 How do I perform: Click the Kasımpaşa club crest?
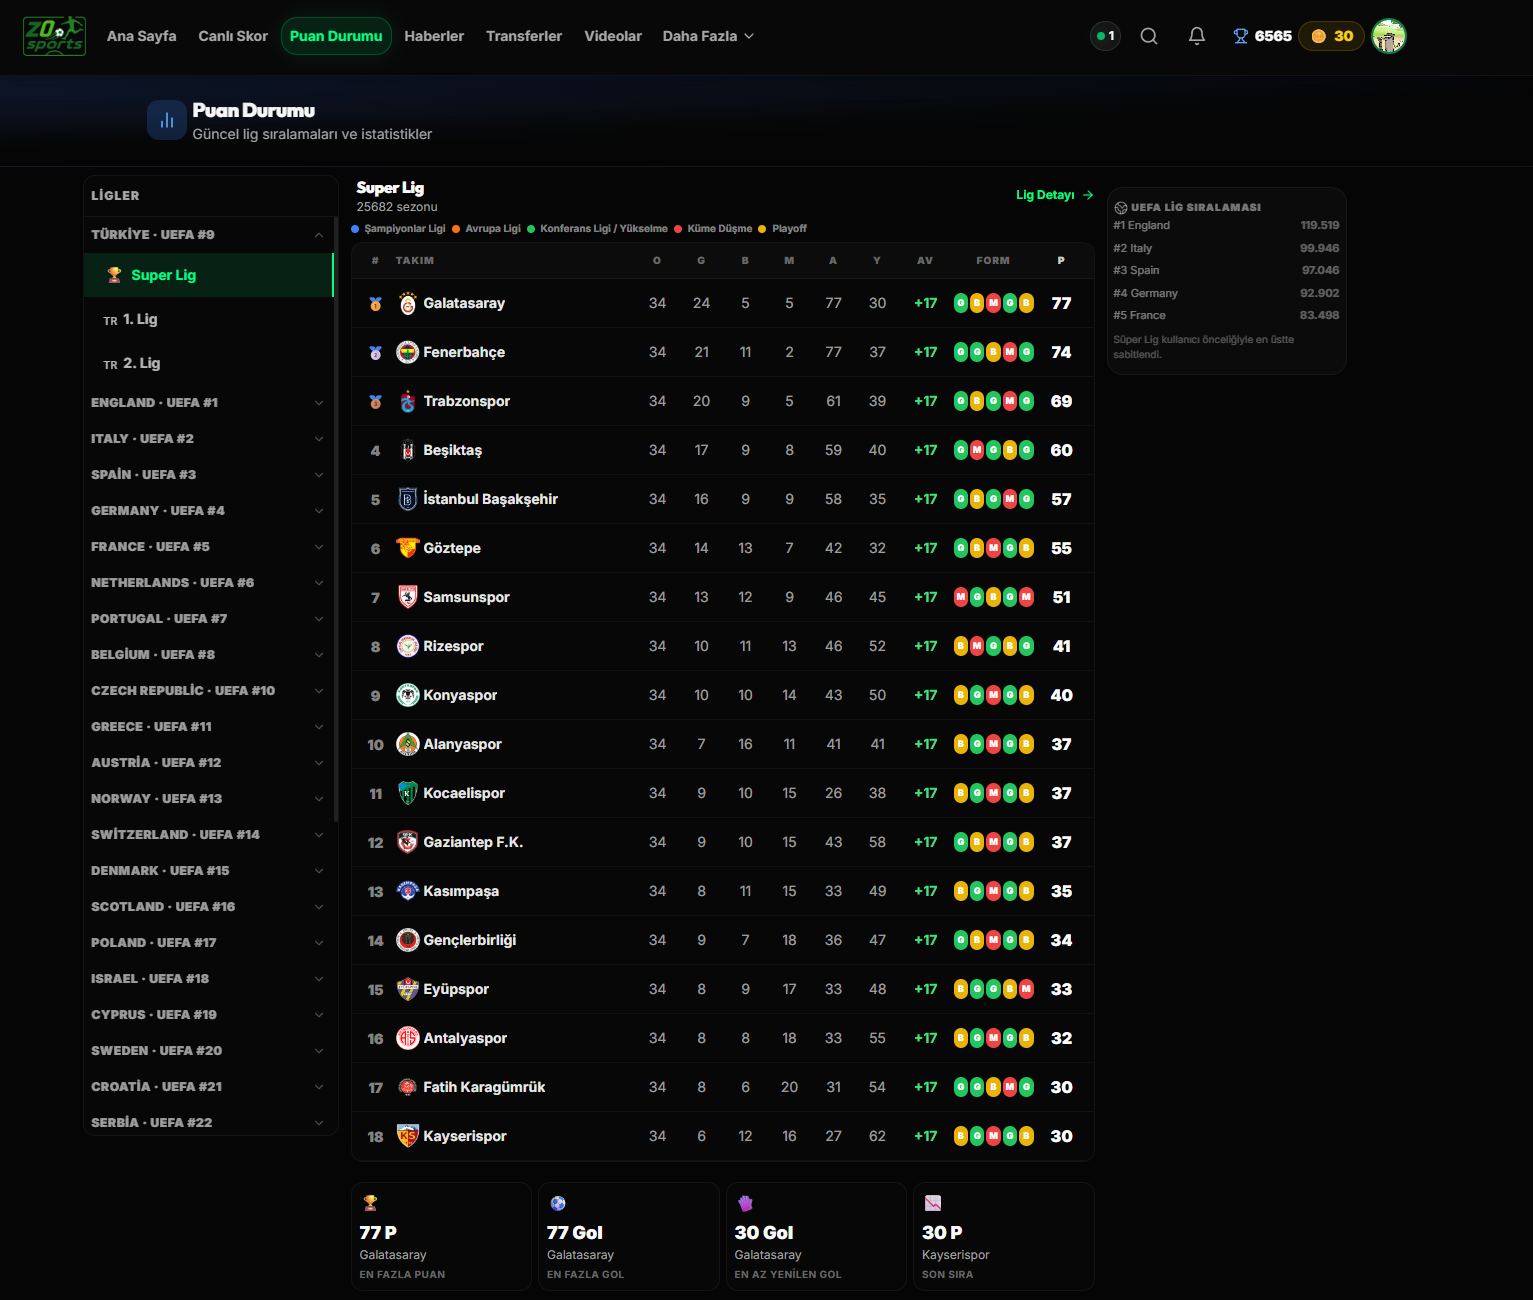coord(408,891)
